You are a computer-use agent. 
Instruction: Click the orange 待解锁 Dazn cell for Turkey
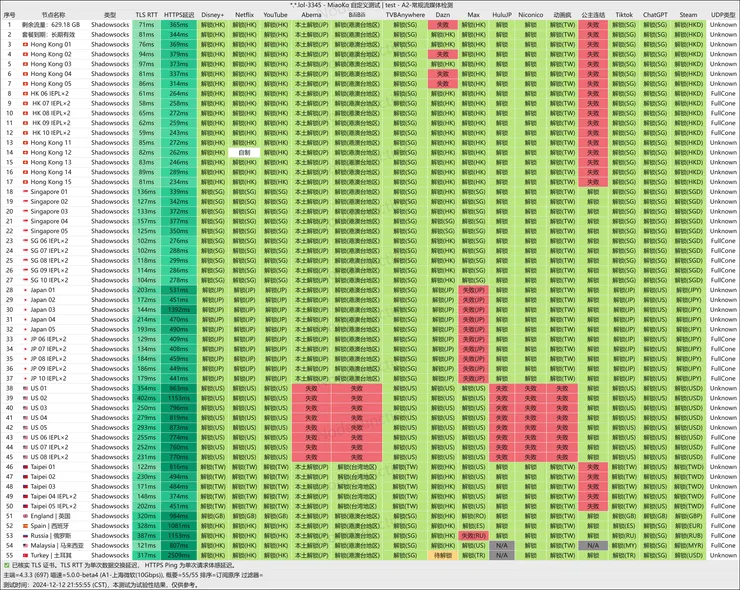pyautogui.click(x=443, y=556)
